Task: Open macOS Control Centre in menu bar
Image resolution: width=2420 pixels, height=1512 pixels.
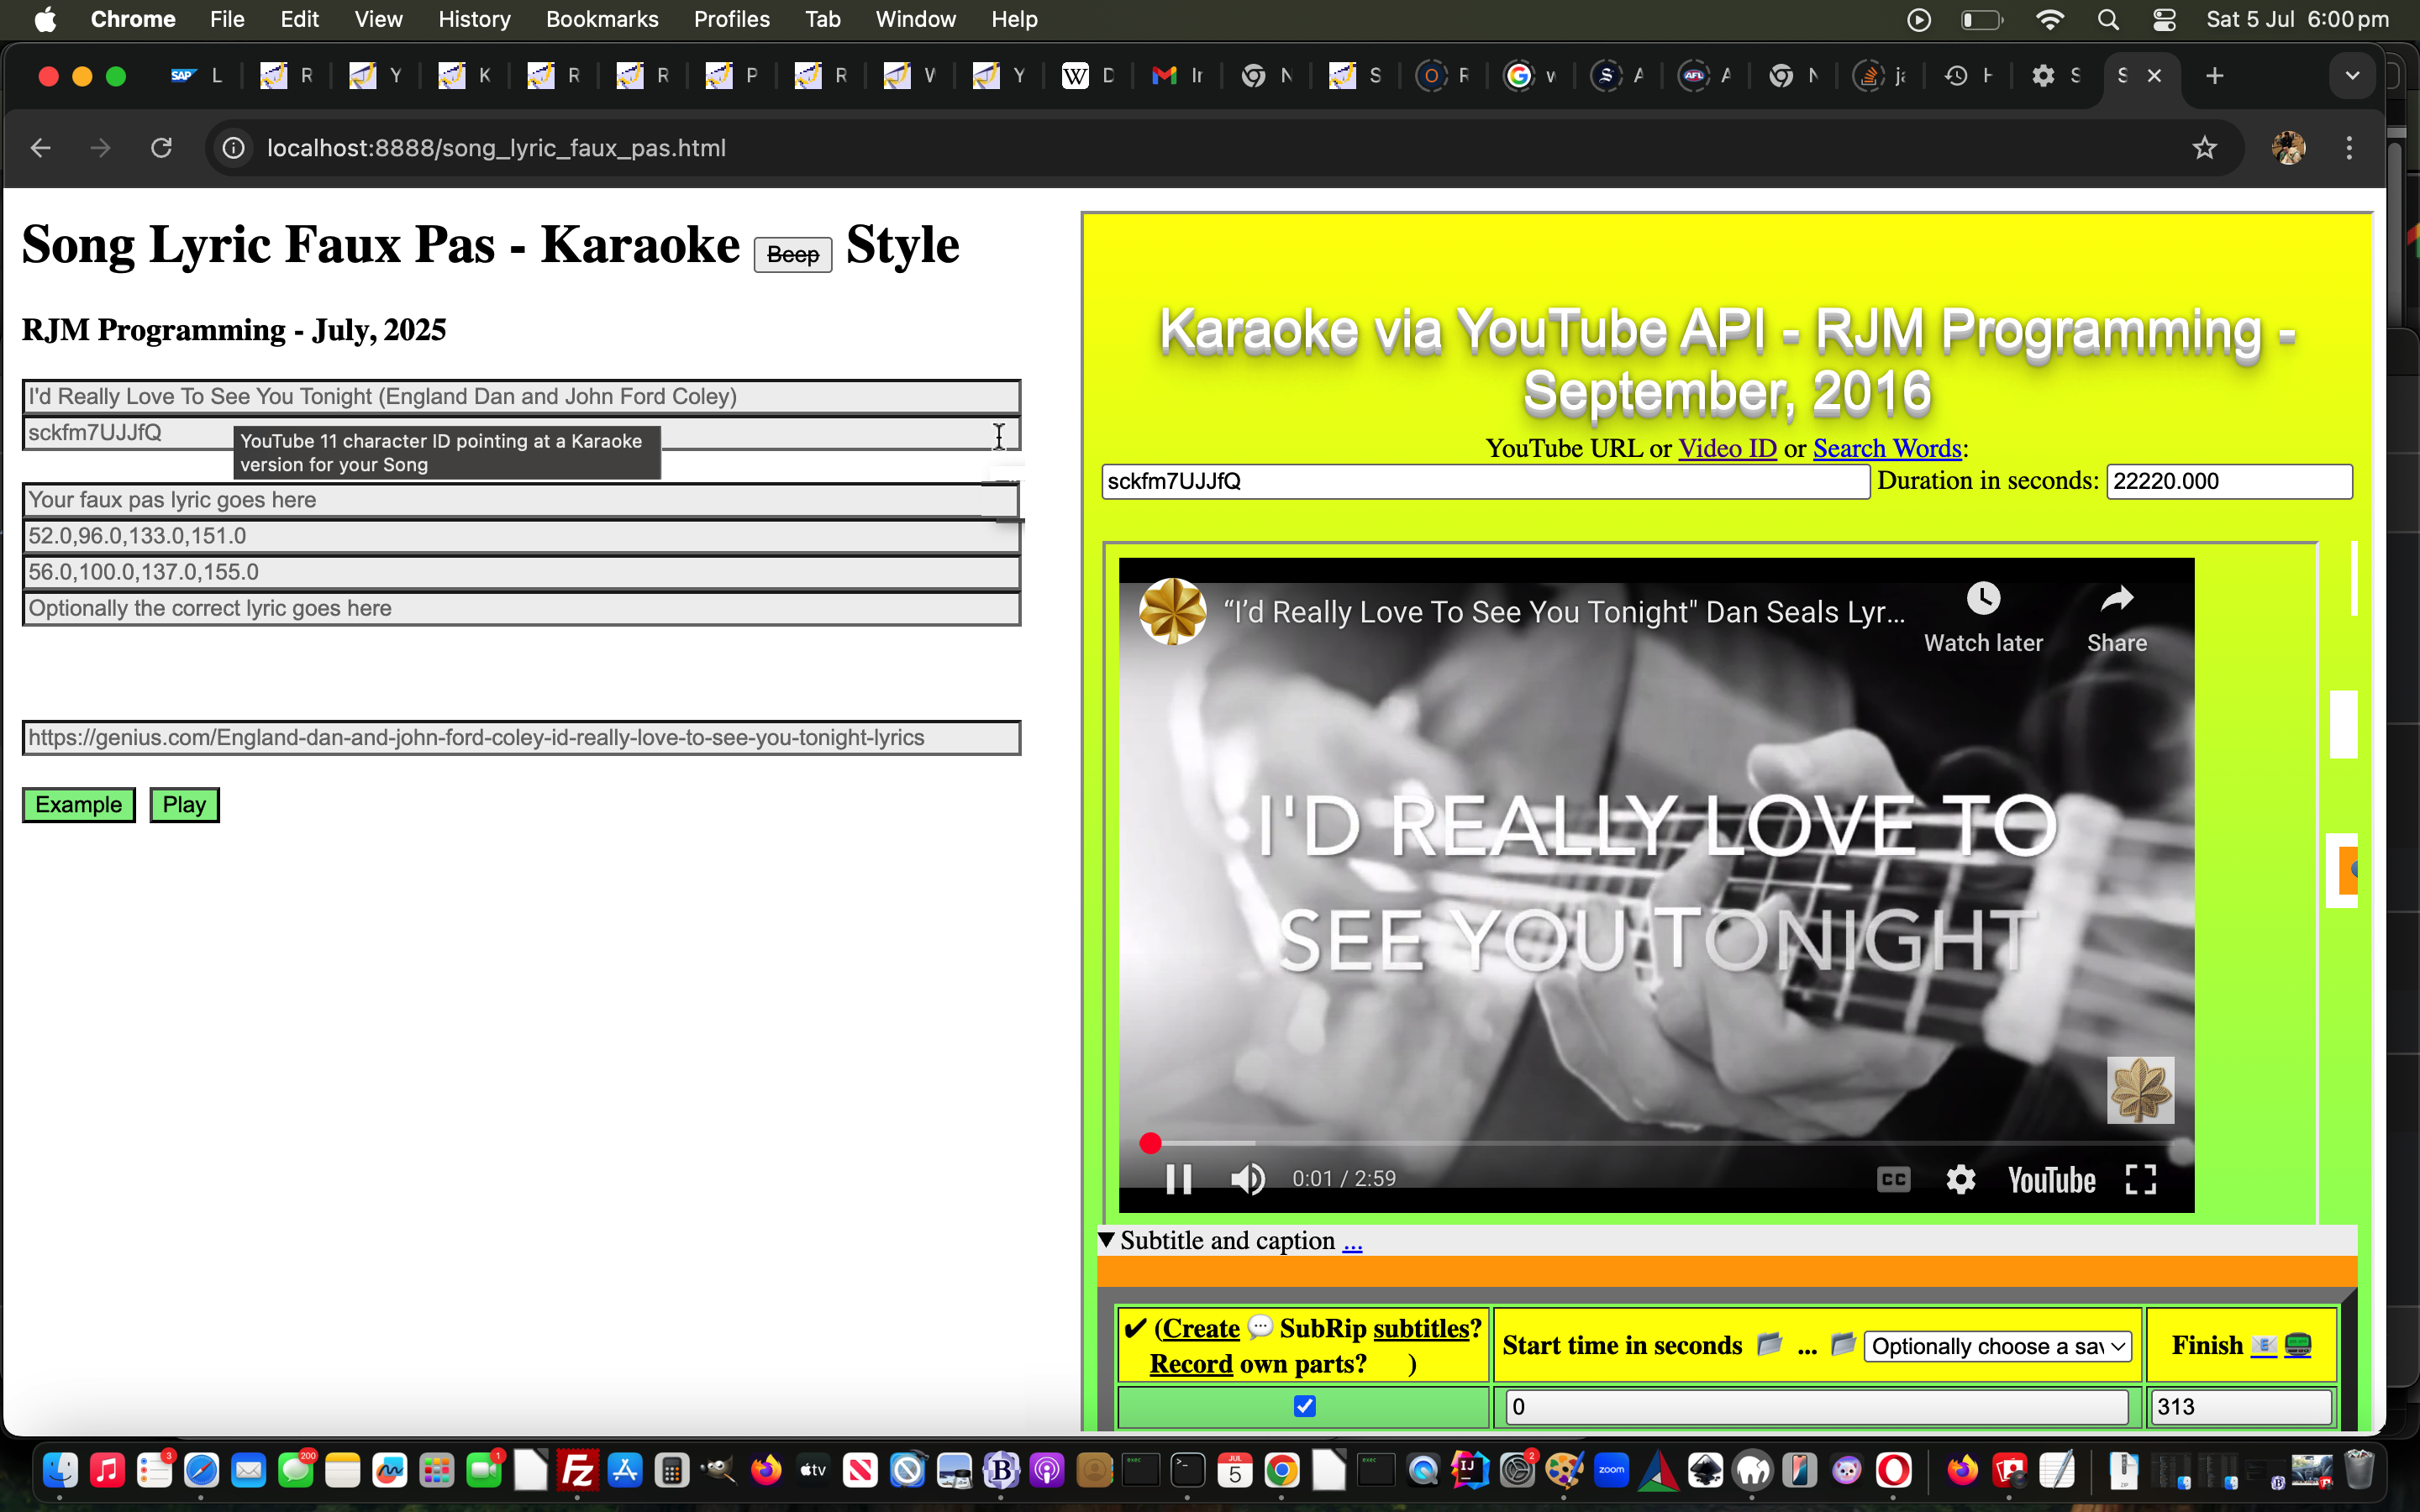Action: [x=2164, y=19]
